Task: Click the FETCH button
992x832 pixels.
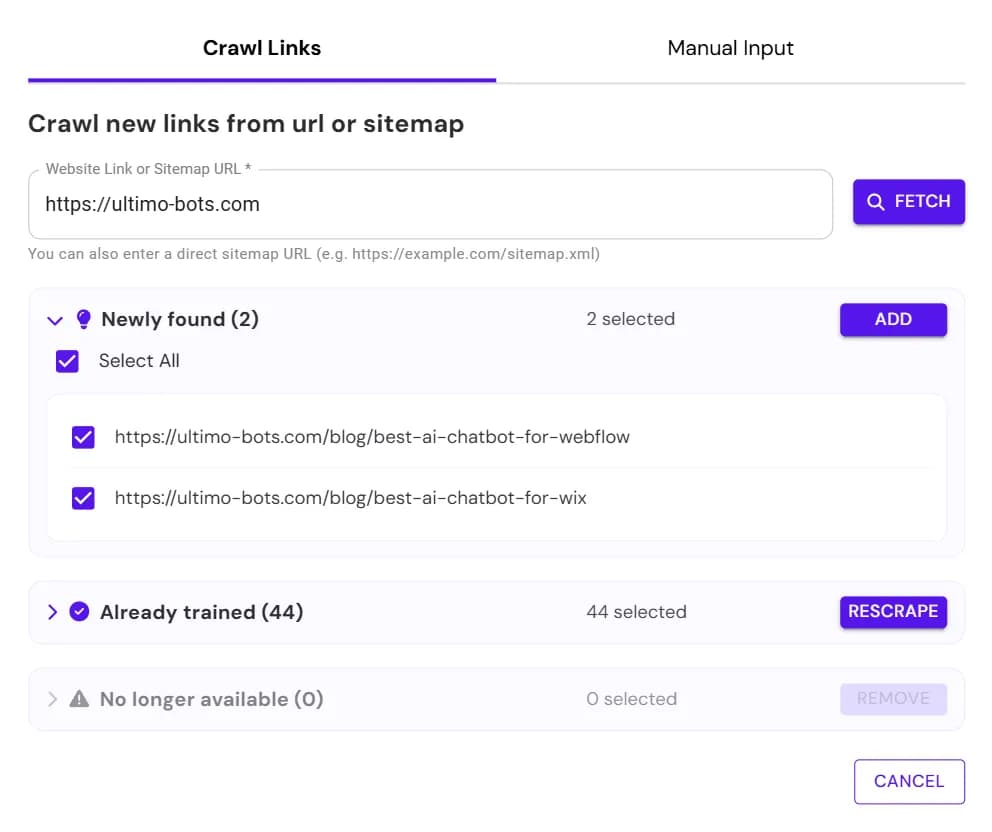Action: click(x=908, y=202)
